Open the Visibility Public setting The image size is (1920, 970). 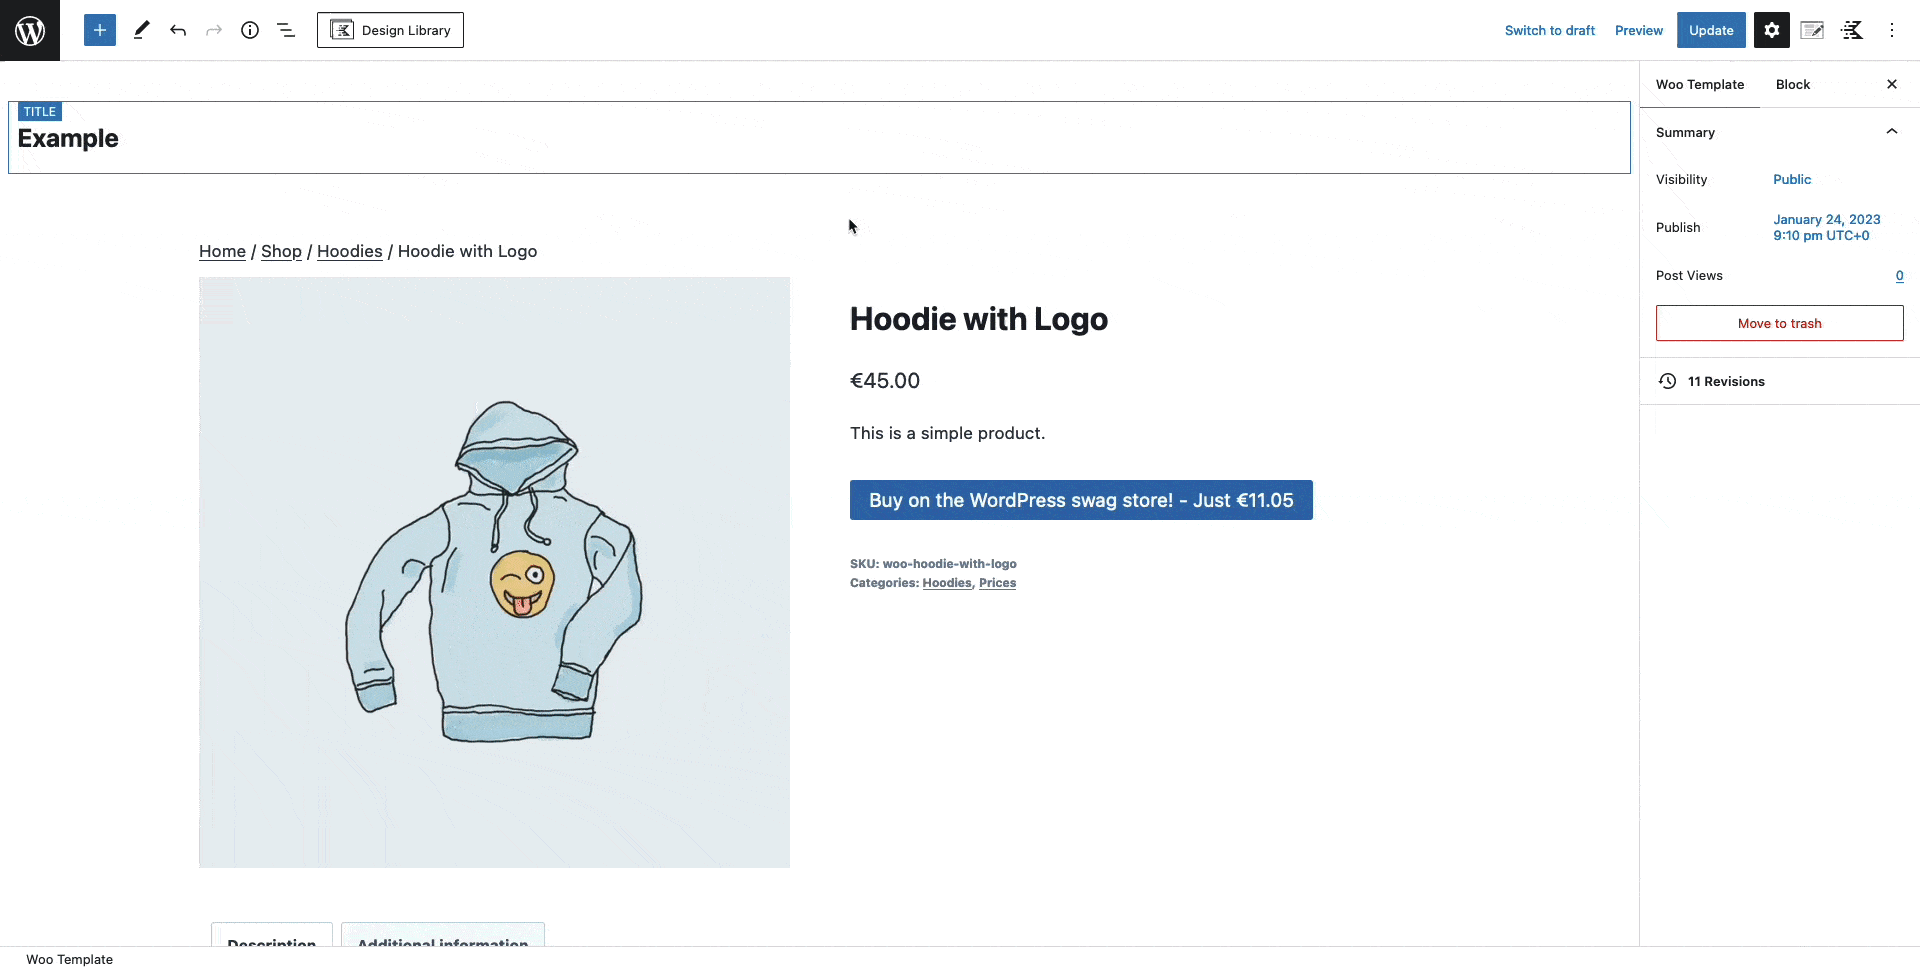[1791, 179]
